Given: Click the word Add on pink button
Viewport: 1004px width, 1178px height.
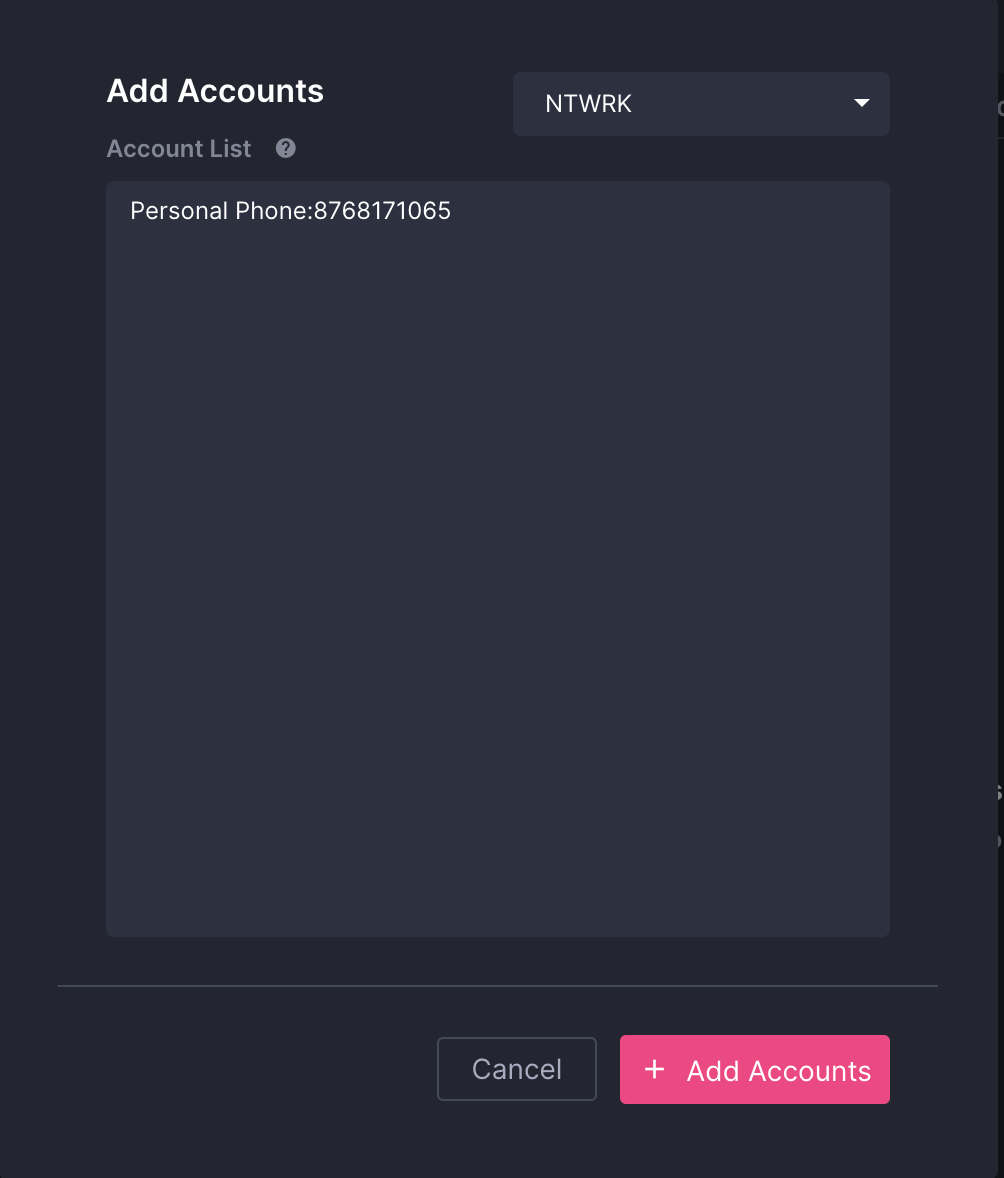Looking at the screenshot, I should click(x=712, y=1071).
